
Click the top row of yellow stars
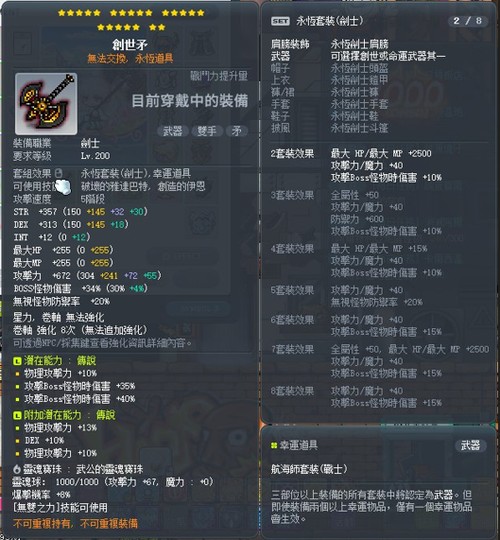(131, 13)
